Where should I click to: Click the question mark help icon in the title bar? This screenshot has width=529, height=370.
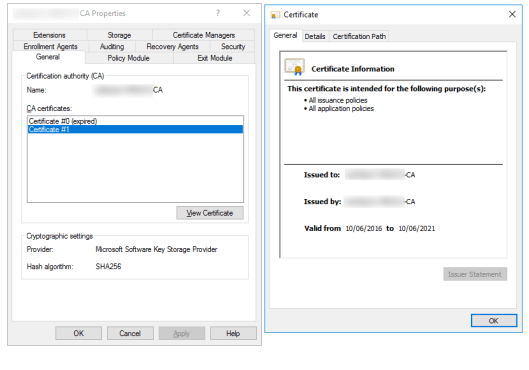(x=218, y=13)
